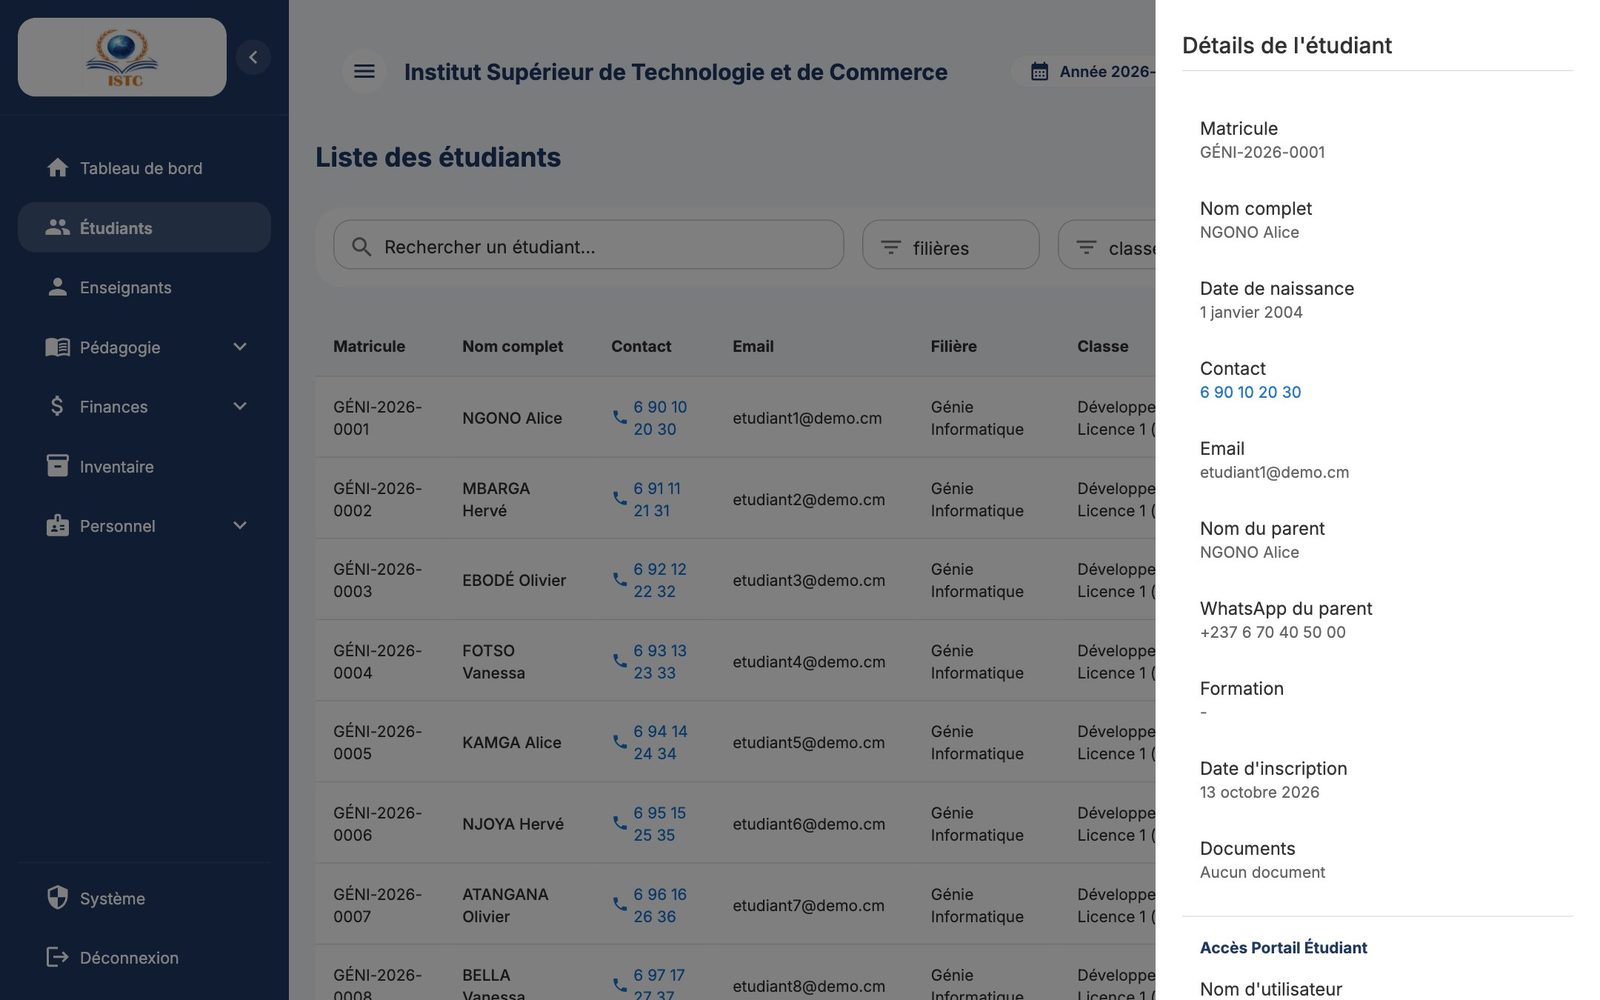Expand the Pédagogie submenu chevron

(x=240, y=347)
